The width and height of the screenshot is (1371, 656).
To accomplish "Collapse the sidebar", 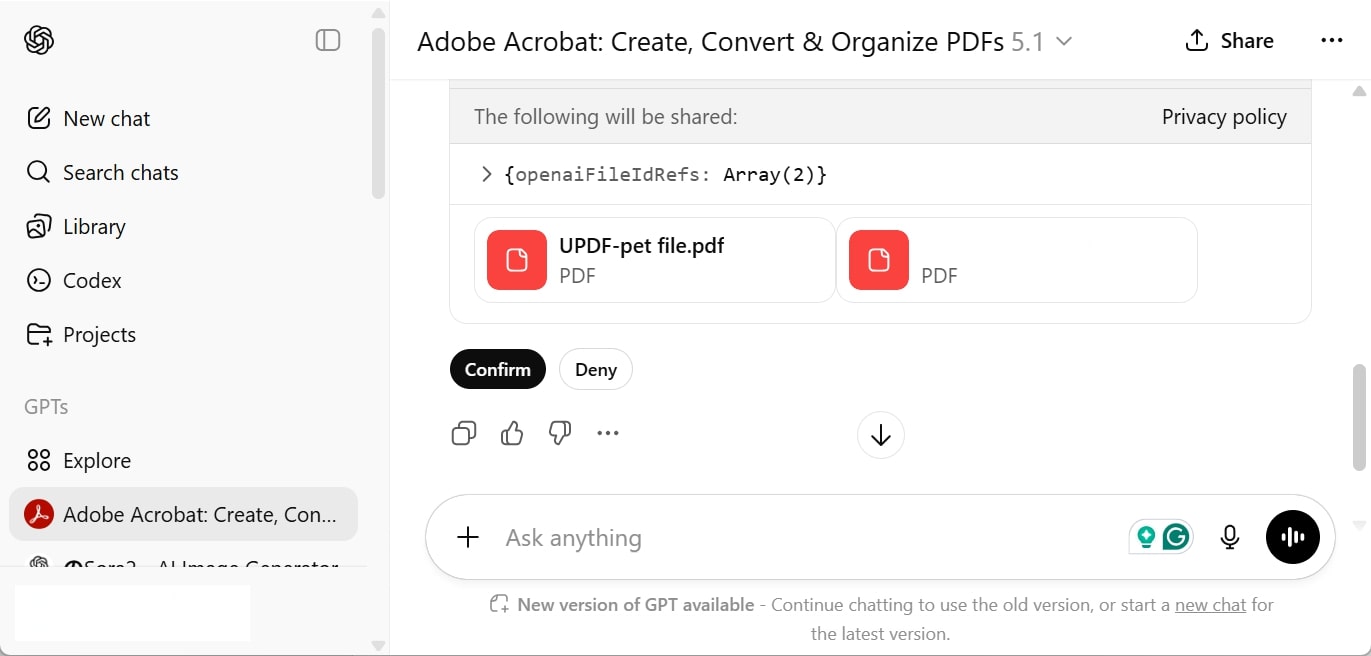I will coord(327,40).
